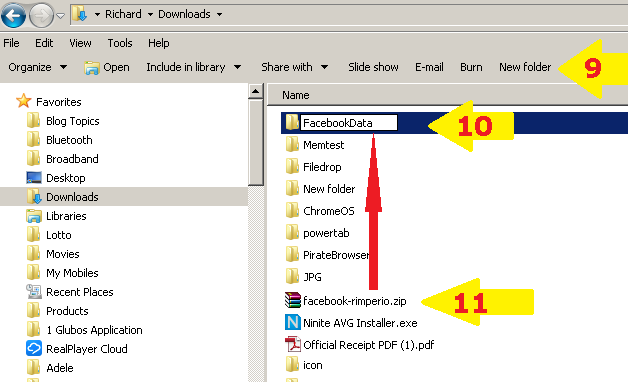Expand Include in library dropdown

tap(194, 67)
